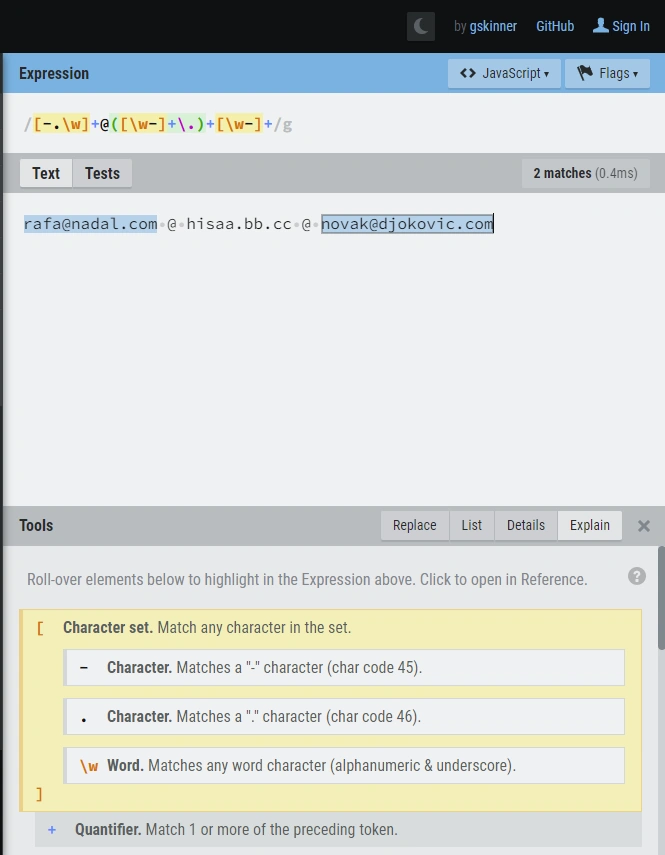Click the "-" character explanation row

click(344, 667)
